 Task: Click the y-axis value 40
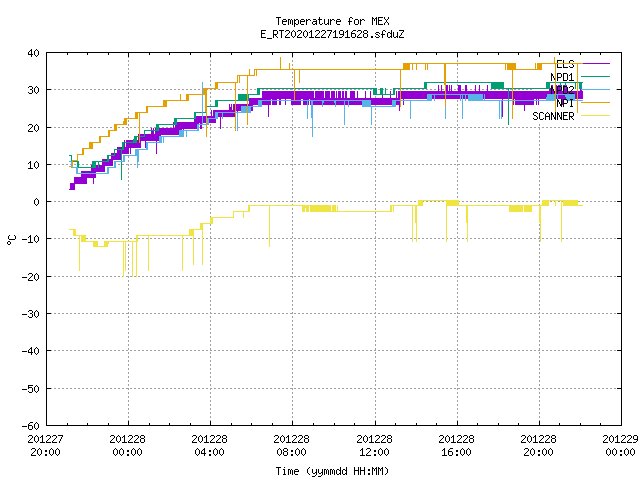pyautogui.click(x=33, y=53)
